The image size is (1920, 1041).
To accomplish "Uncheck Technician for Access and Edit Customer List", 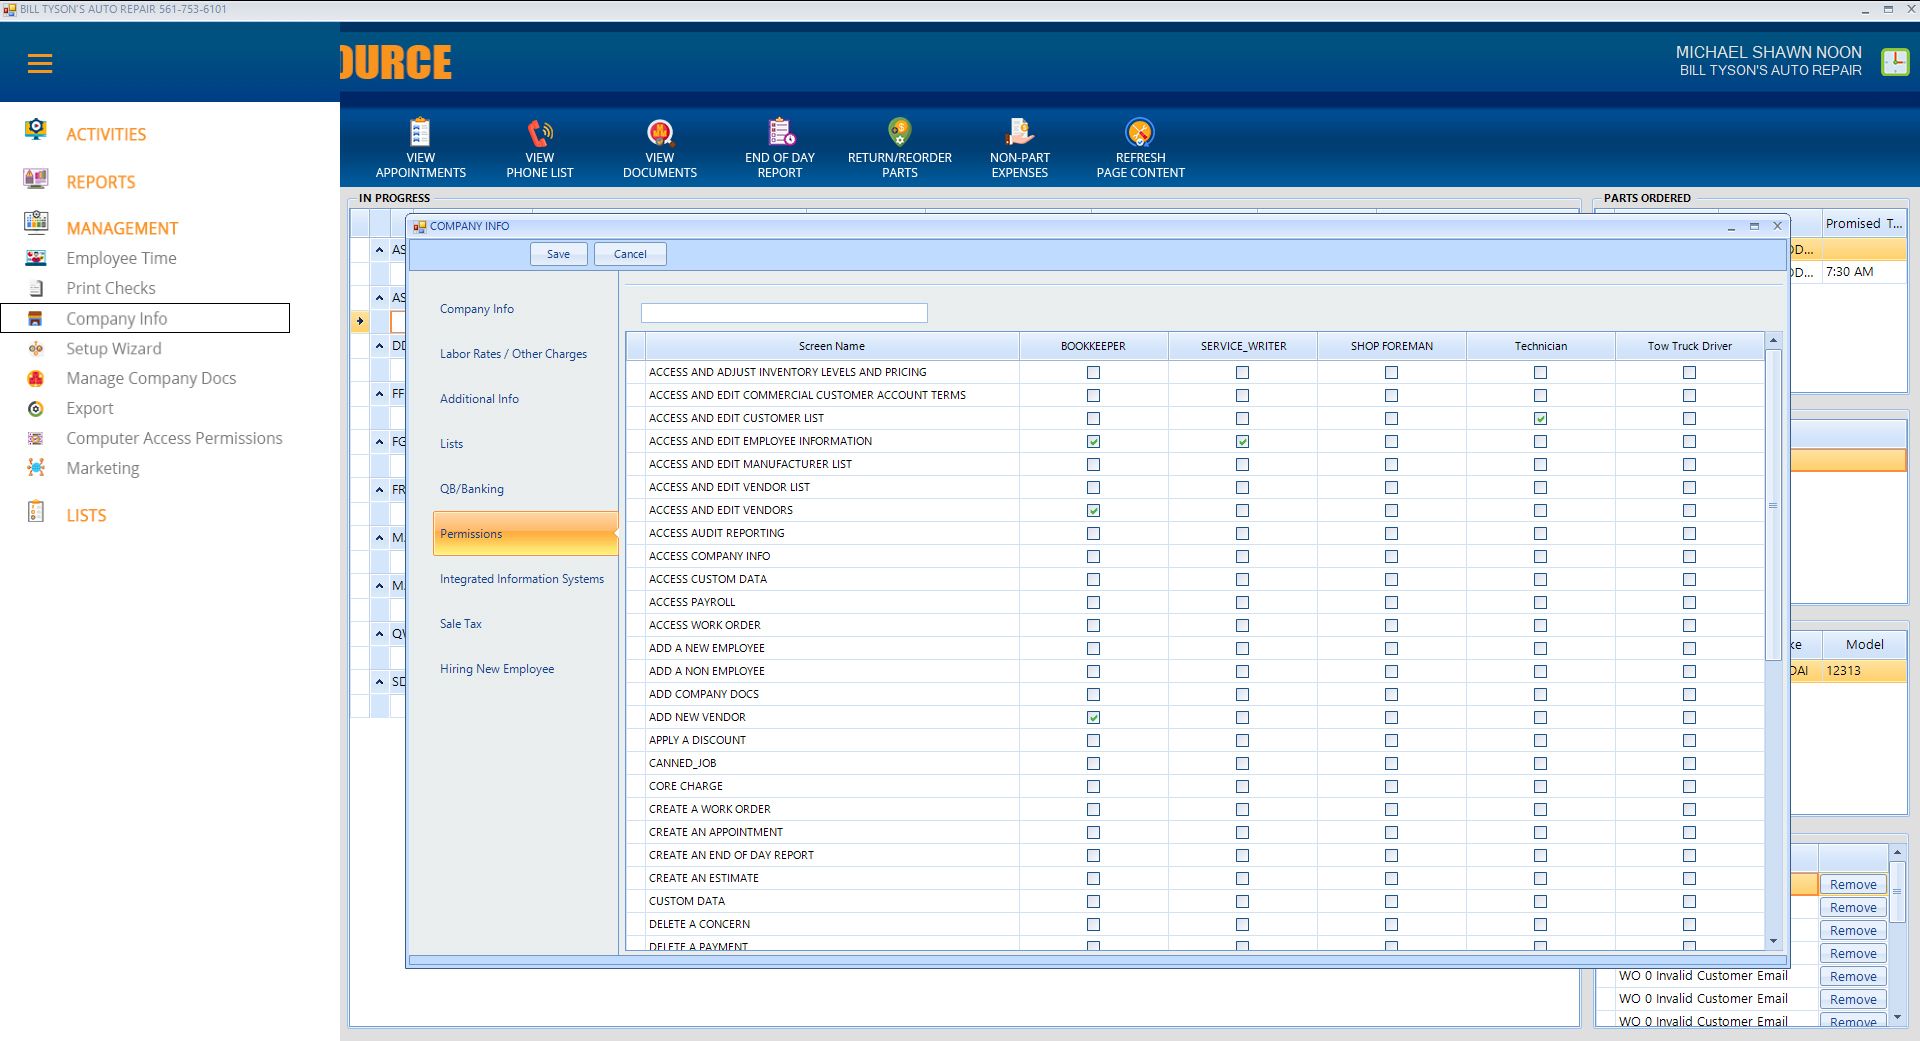I will [1540, 419].
